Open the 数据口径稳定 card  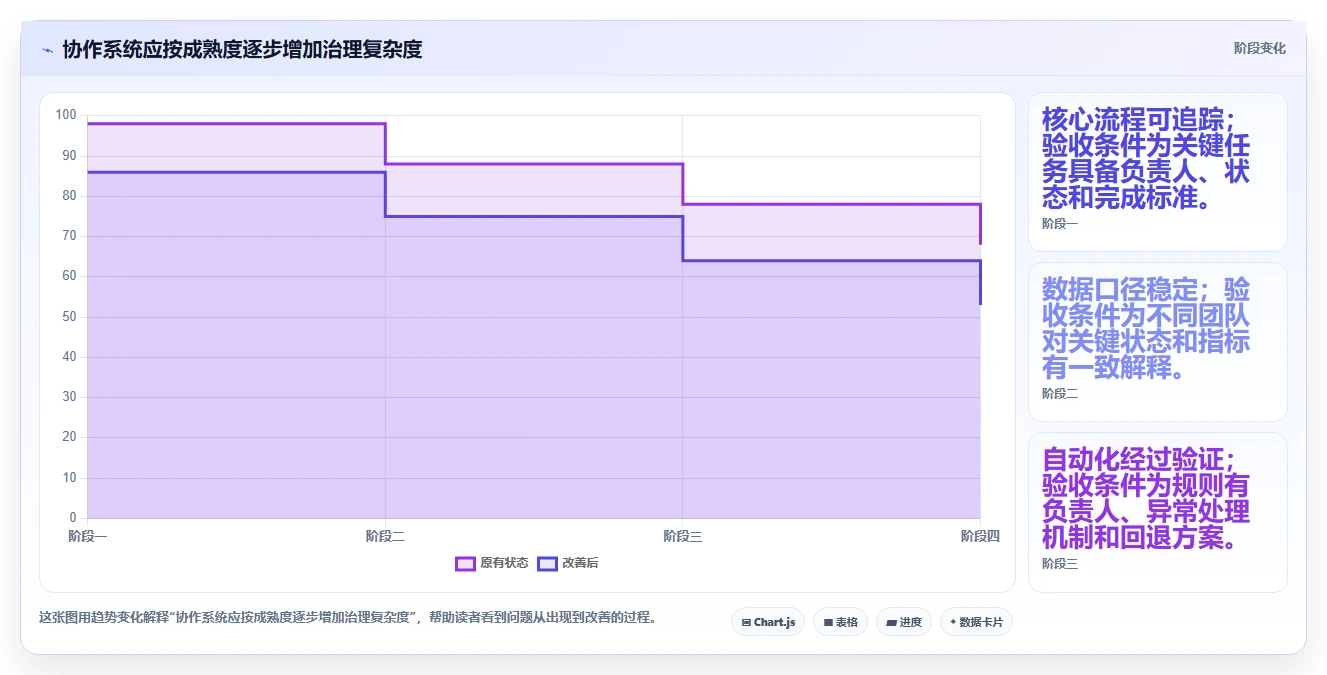click(1157, 342)
